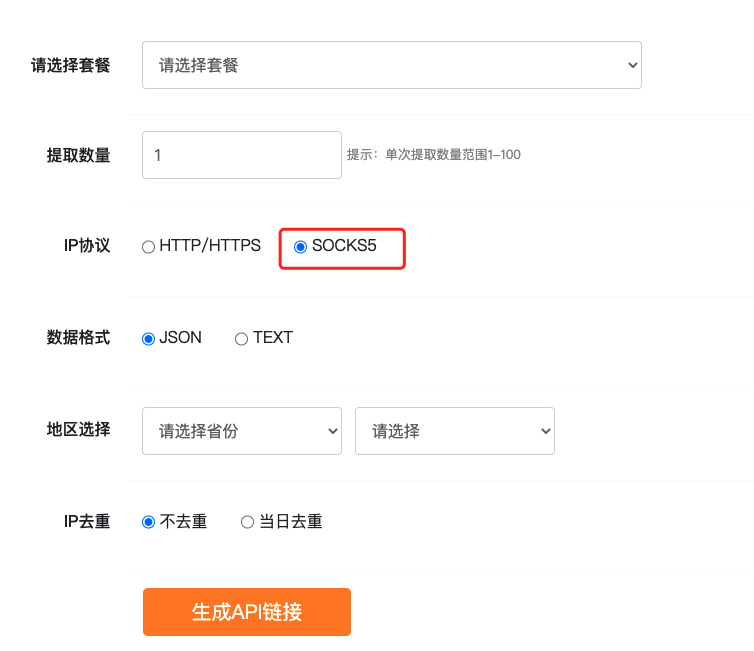Click the 数据格式 row label
The height and width of the screenshot is (651, 754).
click(x=78, y=338)
